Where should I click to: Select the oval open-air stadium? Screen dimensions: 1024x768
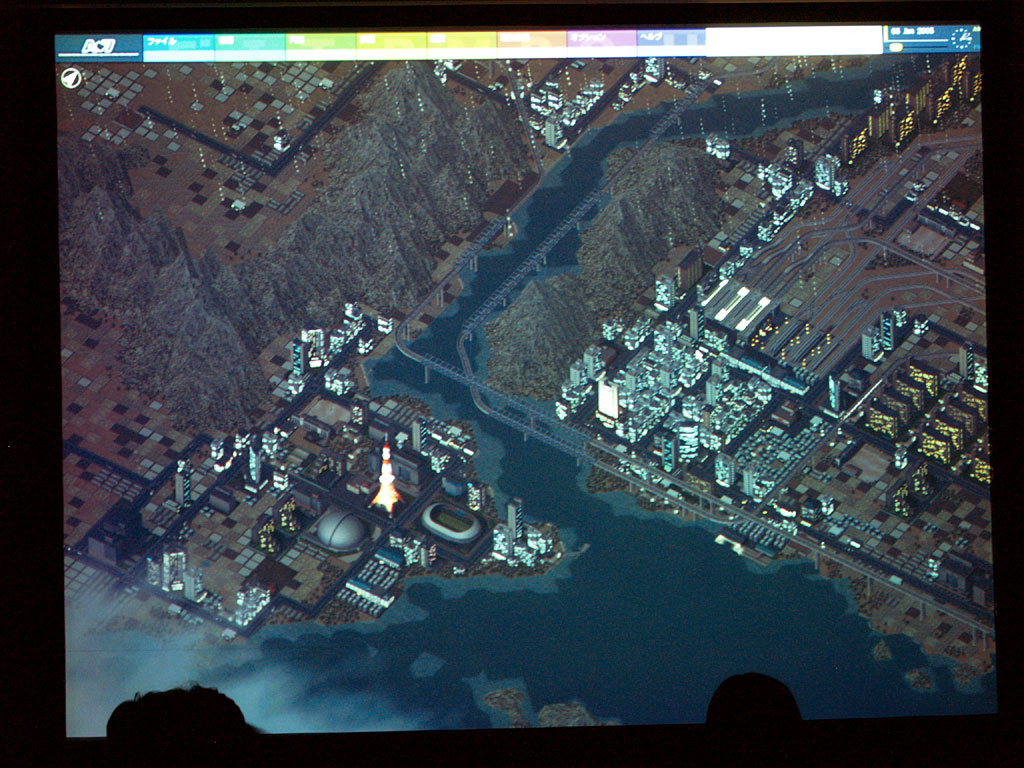(x=451, y=521)
